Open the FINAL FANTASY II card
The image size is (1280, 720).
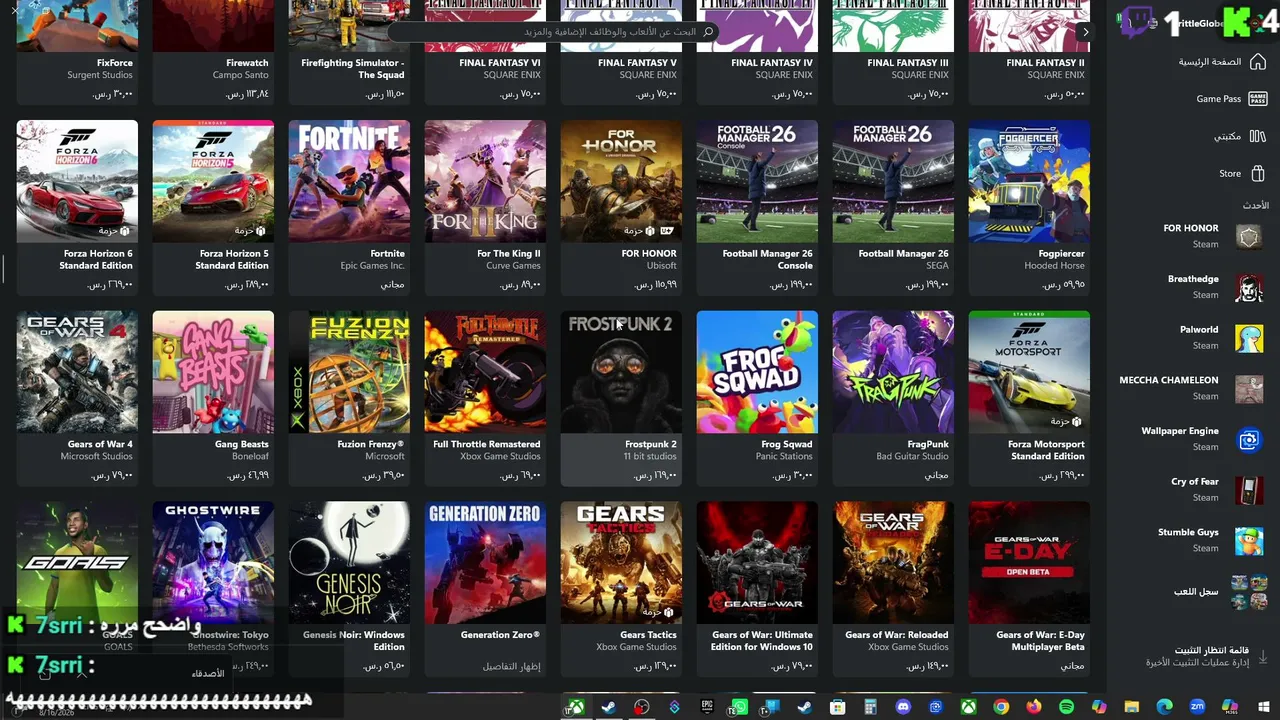click(1029, 50)
